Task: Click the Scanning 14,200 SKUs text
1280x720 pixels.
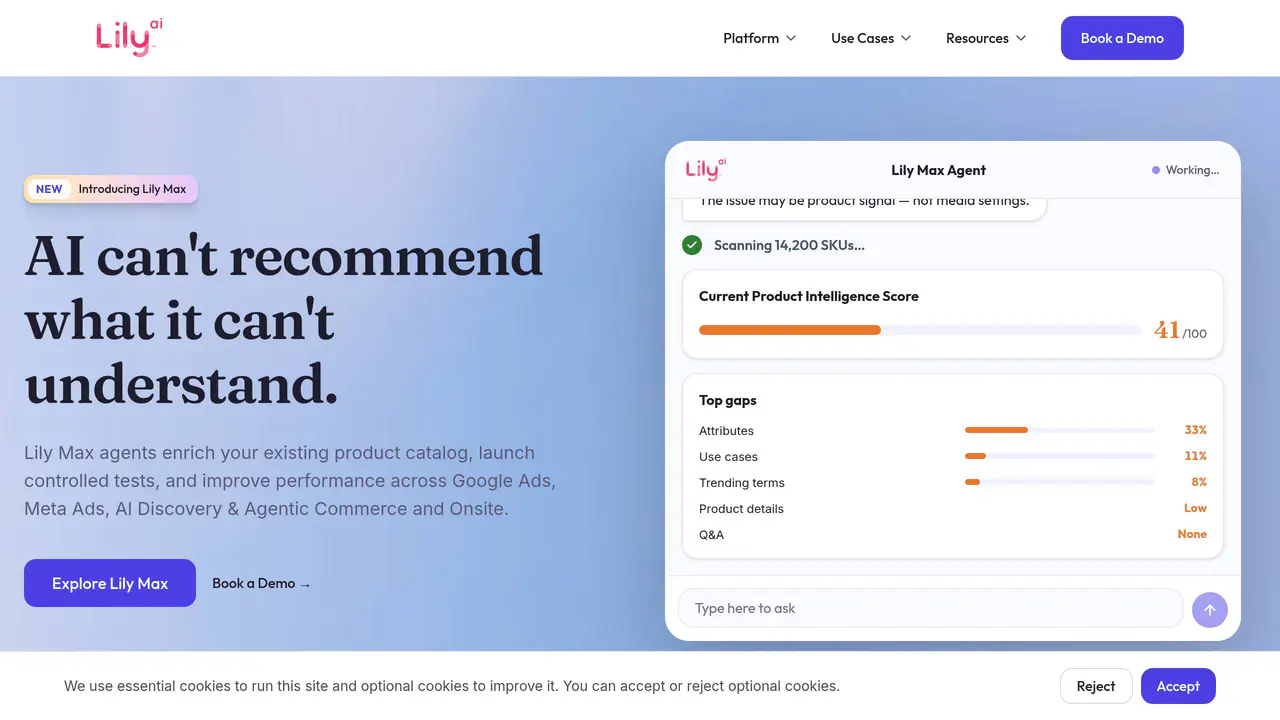Action: [789, 245]
